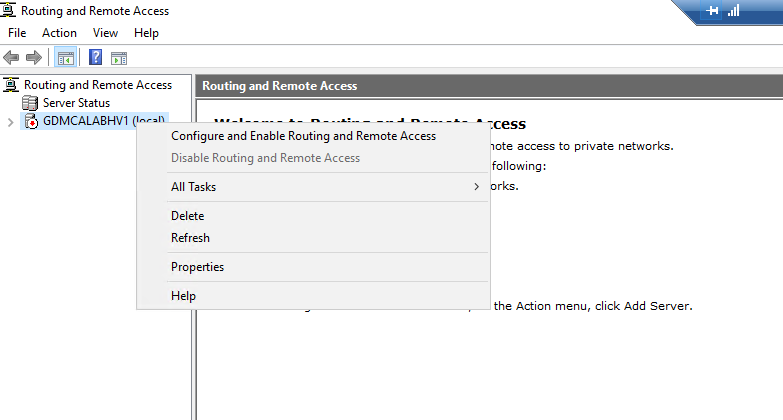The width and height of the screenshot is (783, 420).
Task: Select Routing and Remote Access root node
Action: point(98,85)
